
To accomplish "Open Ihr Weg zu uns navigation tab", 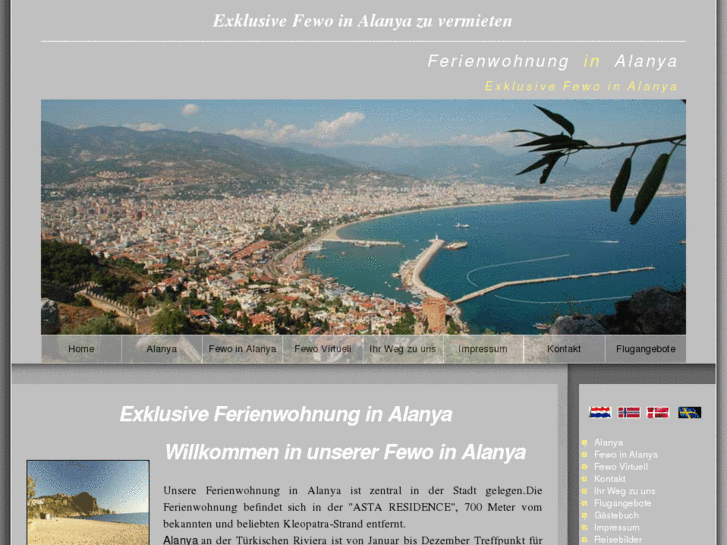I will pyautogui.click(x=403, y=349).
